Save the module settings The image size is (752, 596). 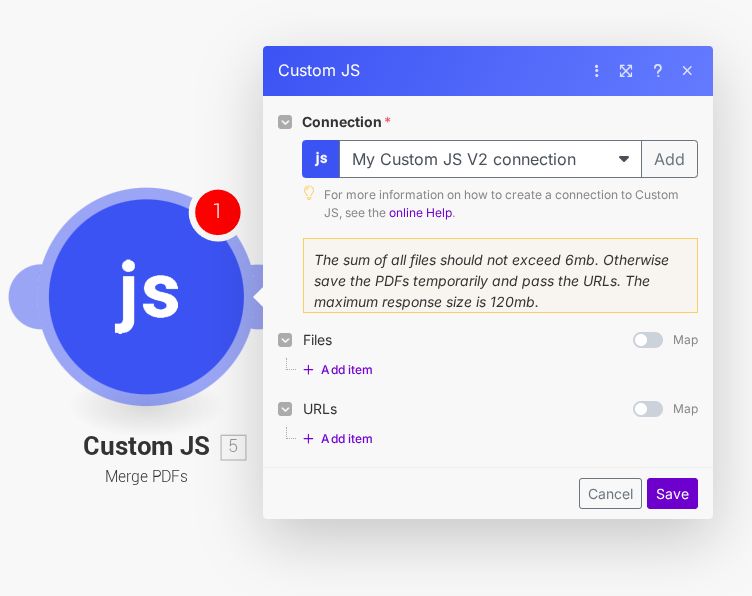(x=672, y=493)
